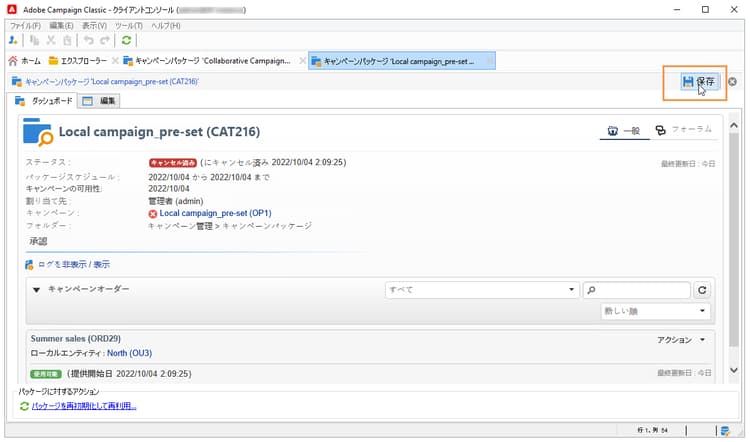Click the new user icon in toolbar
Viewport: 750px width, 442px height.
13,41
